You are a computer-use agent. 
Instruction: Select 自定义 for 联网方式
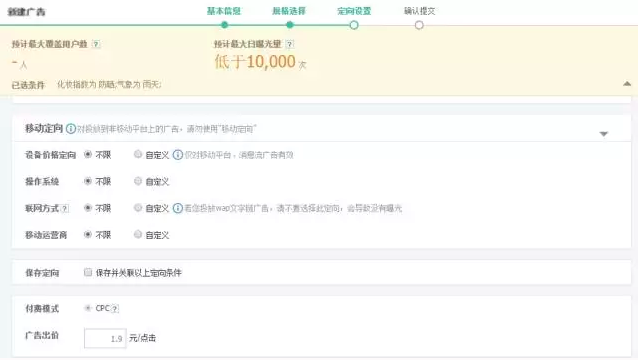click(x=138, y=208)
